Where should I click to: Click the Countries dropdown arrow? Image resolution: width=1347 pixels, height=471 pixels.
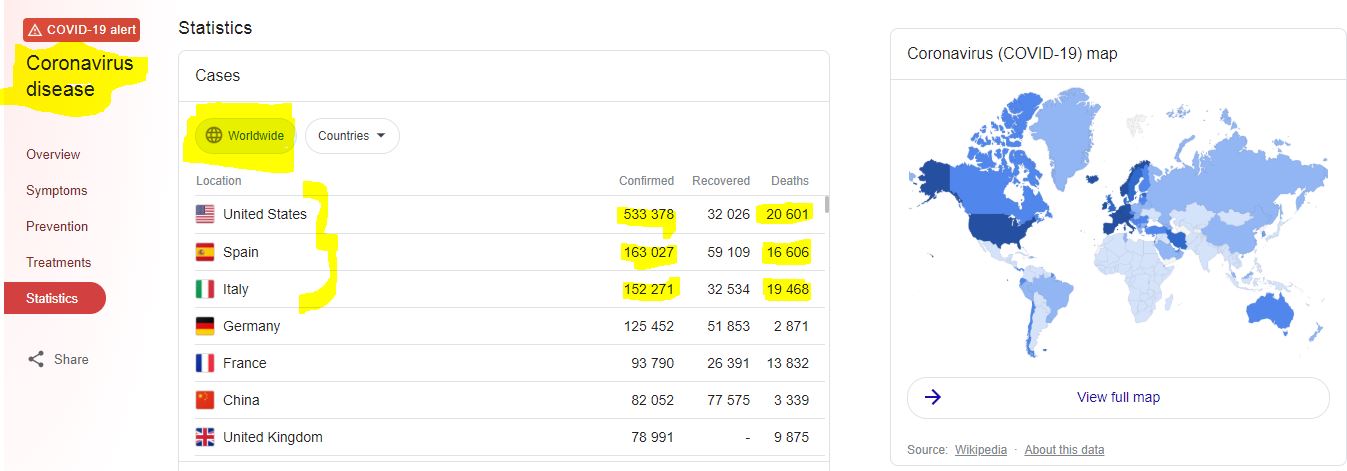(381, 136)
